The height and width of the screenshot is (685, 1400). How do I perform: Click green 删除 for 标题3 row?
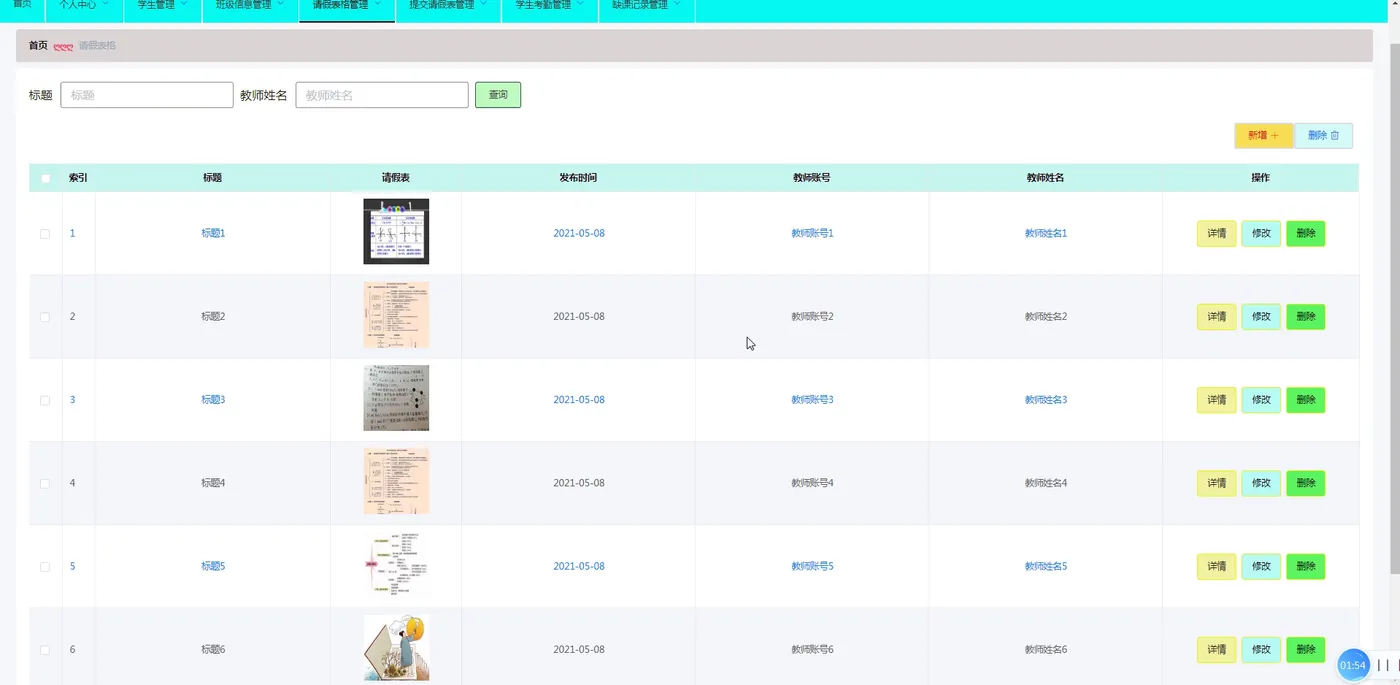[1306, 400]
